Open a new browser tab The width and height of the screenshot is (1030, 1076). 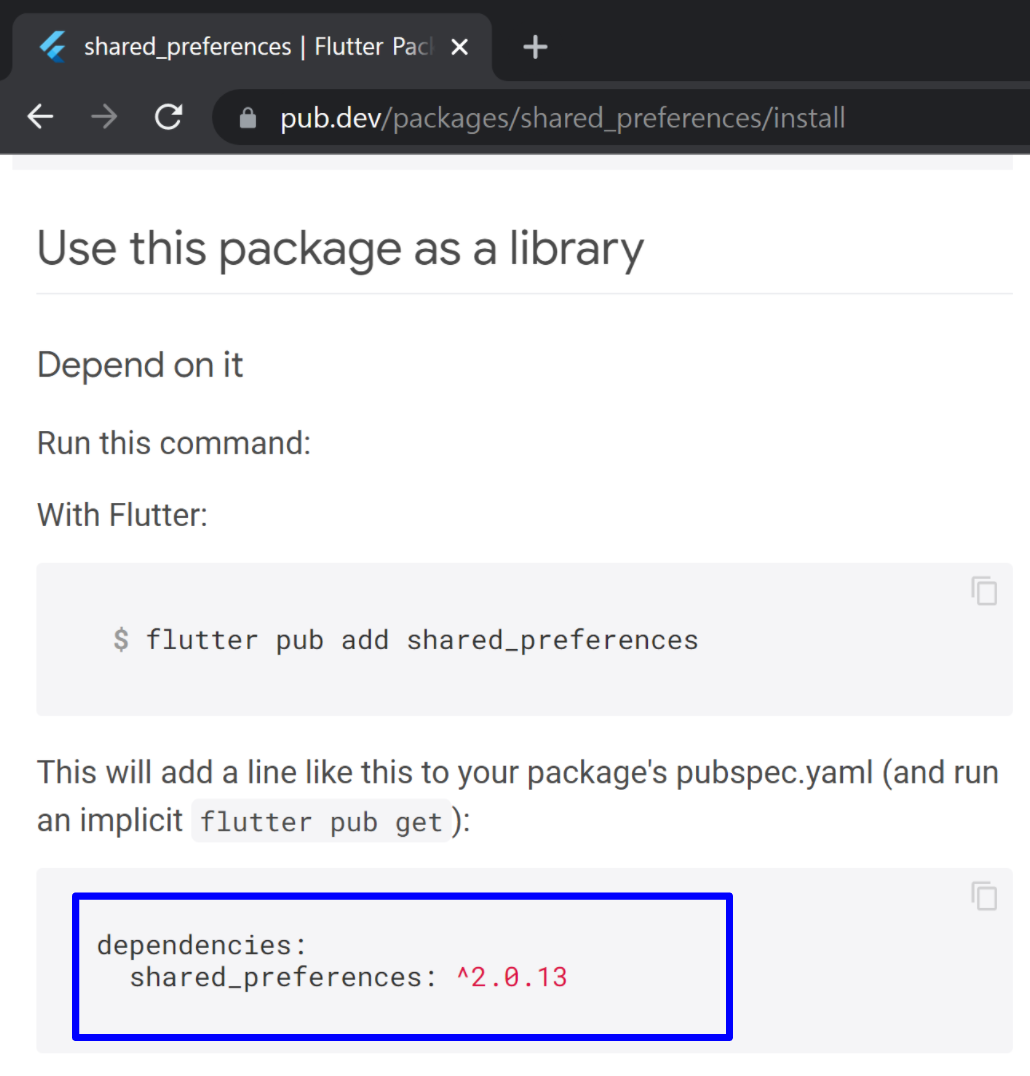(x=535, y=47)
